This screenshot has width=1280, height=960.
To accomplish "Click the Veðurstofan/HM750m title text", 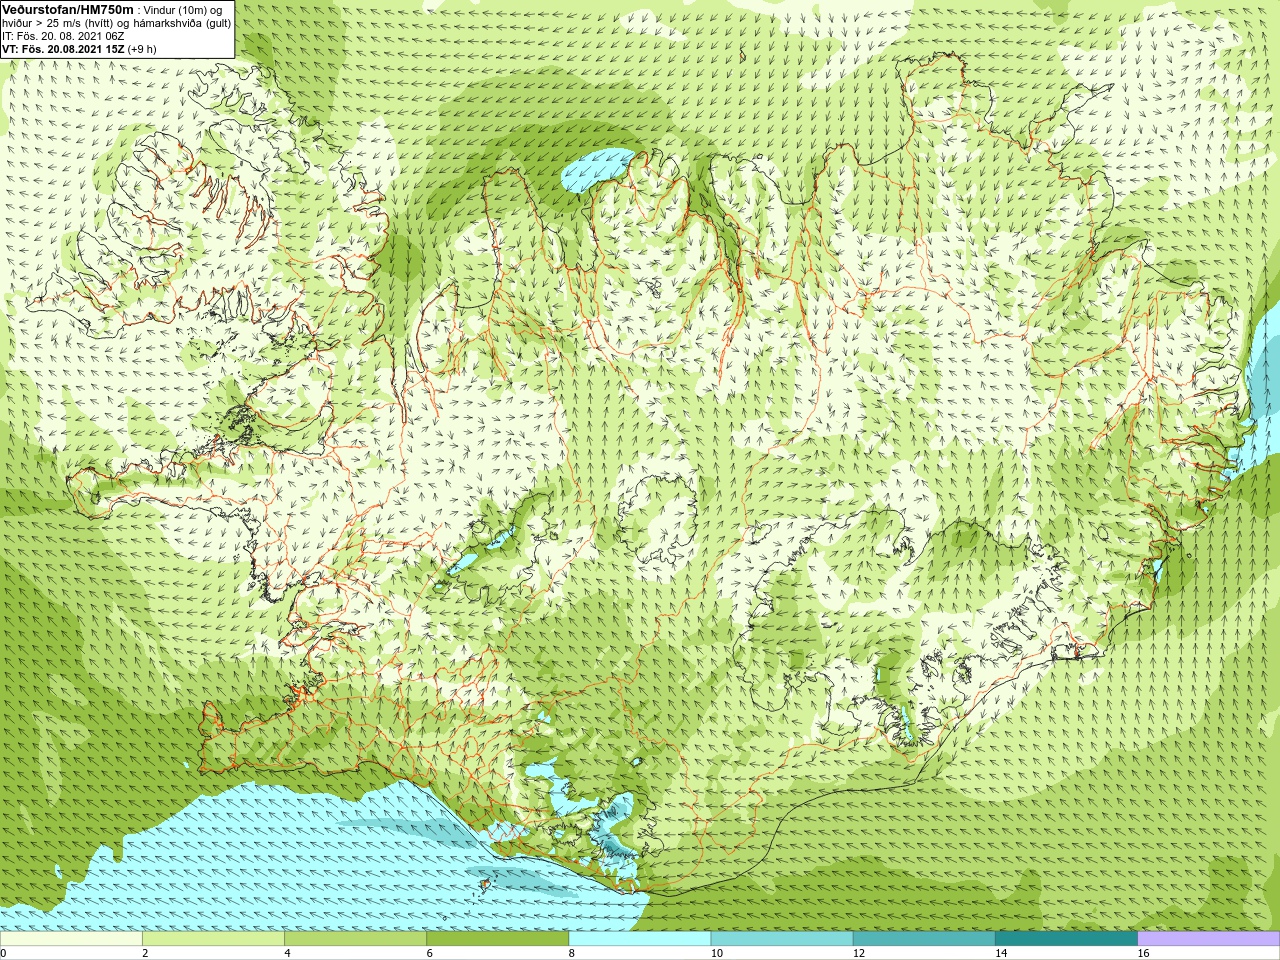I will [68, 9].
